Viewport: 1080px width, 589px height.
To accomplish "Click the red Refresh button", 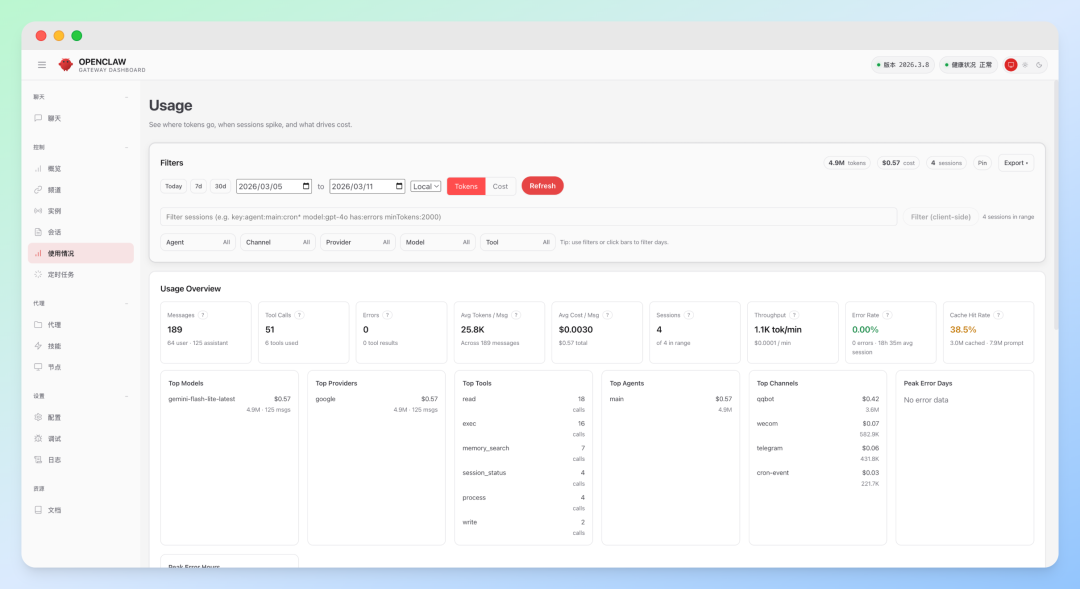I will [543, 186].
